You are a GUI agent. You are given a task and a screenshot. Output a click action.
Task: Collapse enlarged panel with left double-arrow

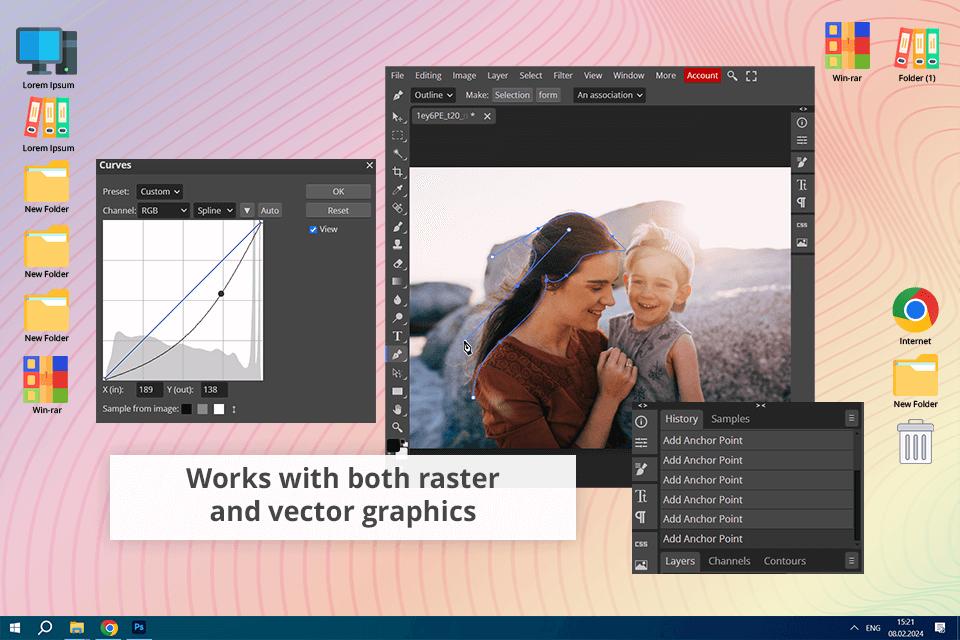642,405
